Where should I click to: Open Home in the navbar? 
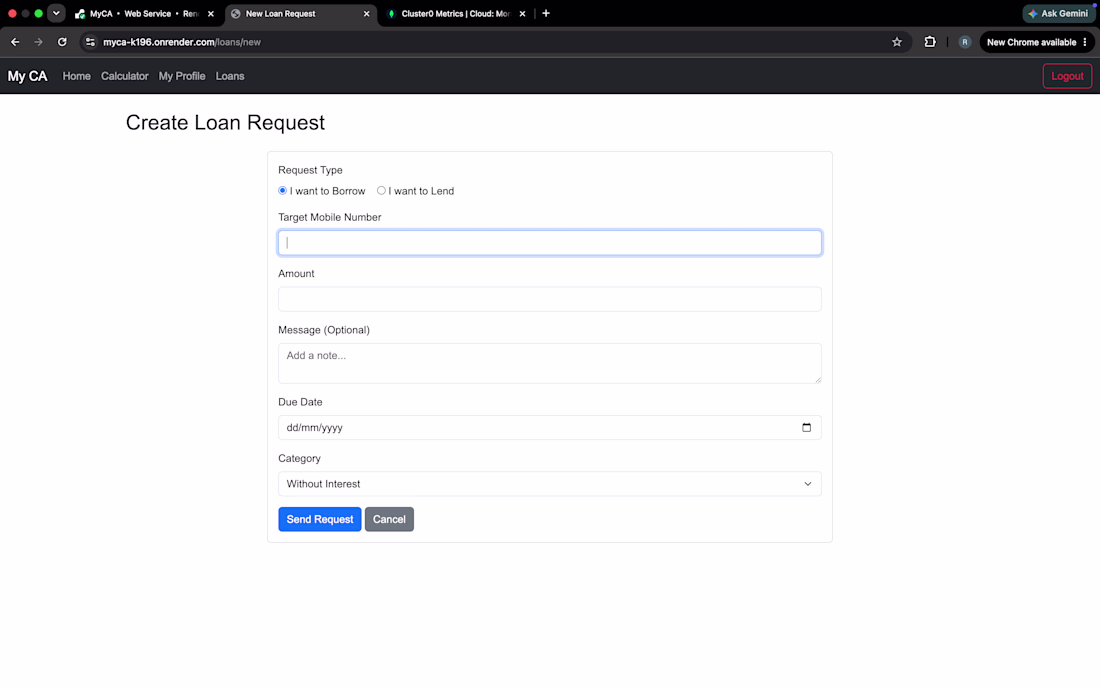(76, 76)
